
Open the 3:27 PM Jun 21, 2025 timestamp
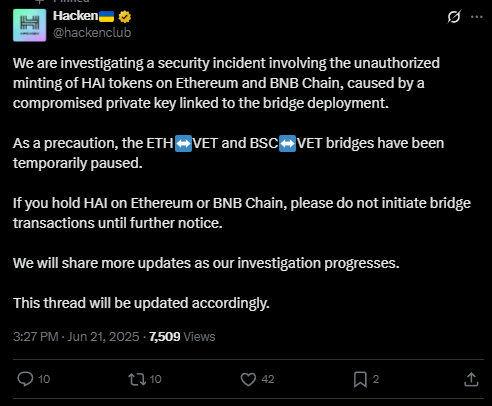tap(76, 337)
